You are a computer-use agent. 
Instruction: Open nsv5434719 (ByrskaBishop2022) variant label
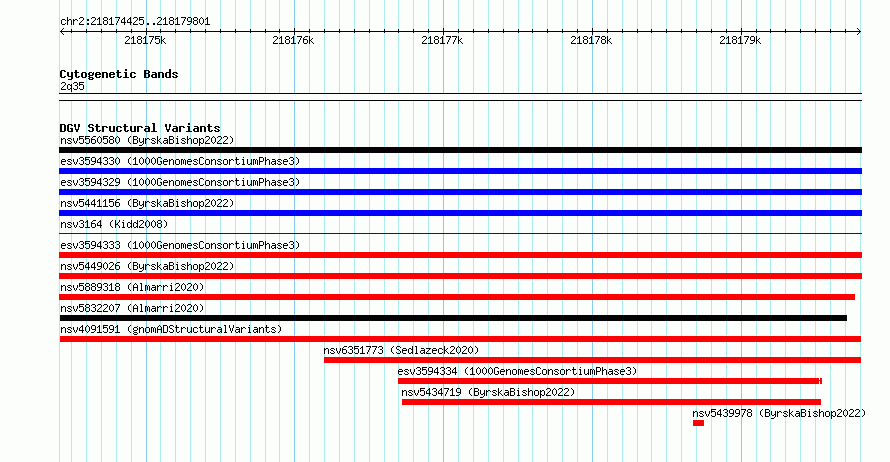488,392
